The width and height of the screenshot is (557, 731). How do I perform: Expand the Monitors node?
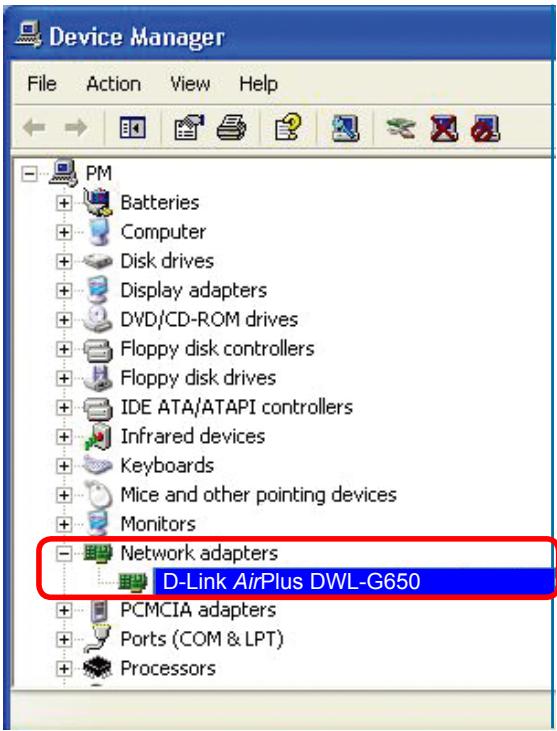pos(64,524)
